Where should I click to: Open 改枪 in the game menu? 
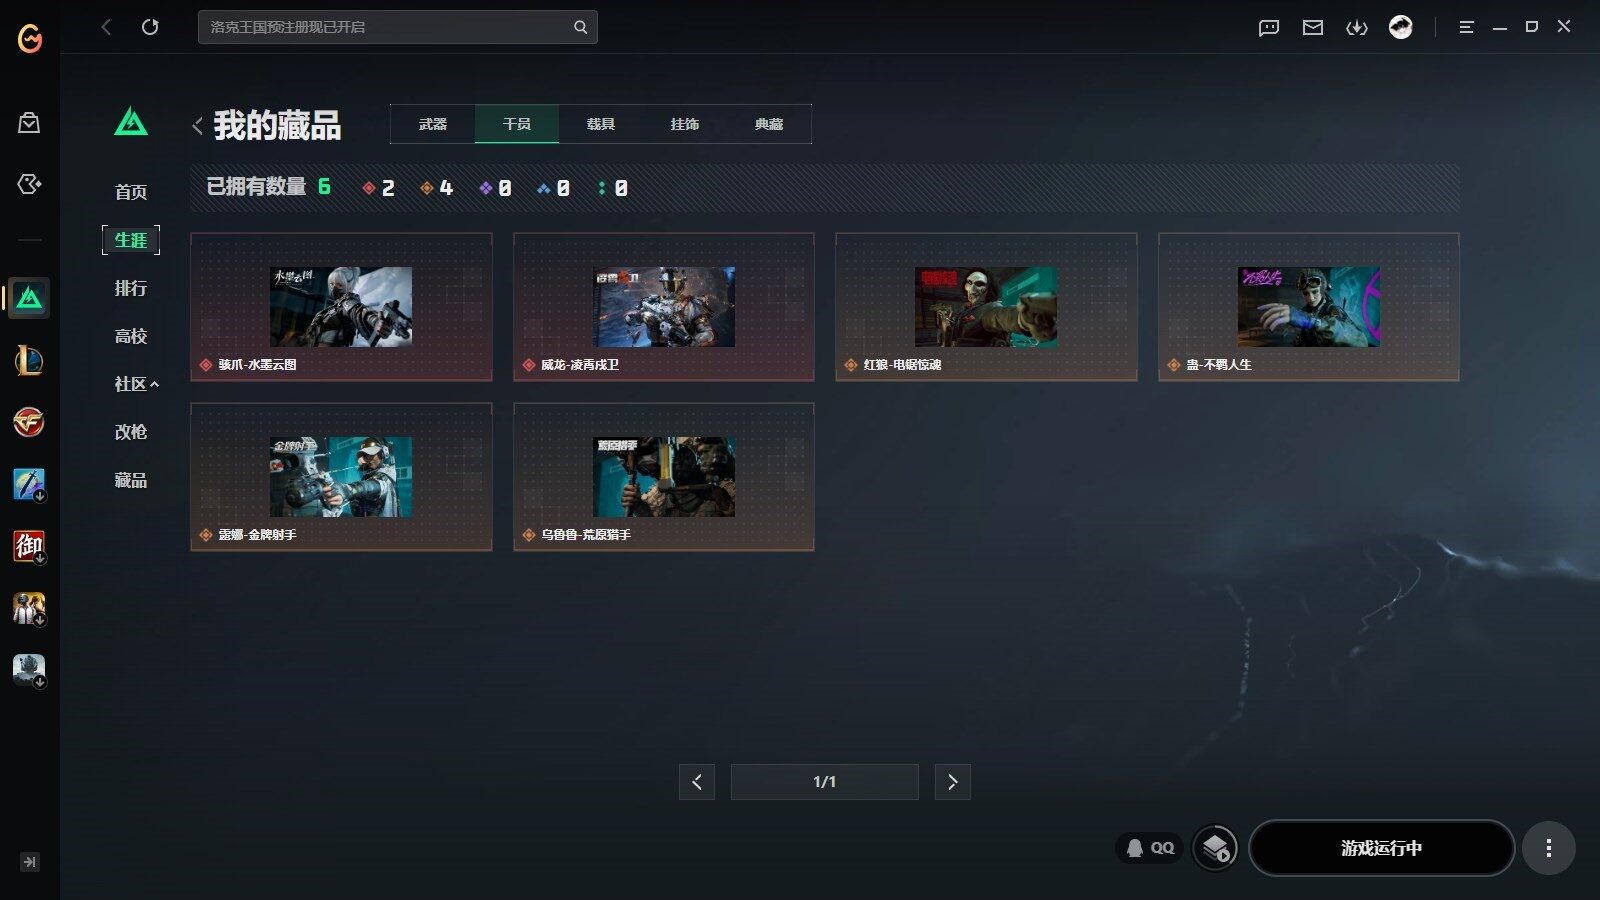[x=131, y=432]
